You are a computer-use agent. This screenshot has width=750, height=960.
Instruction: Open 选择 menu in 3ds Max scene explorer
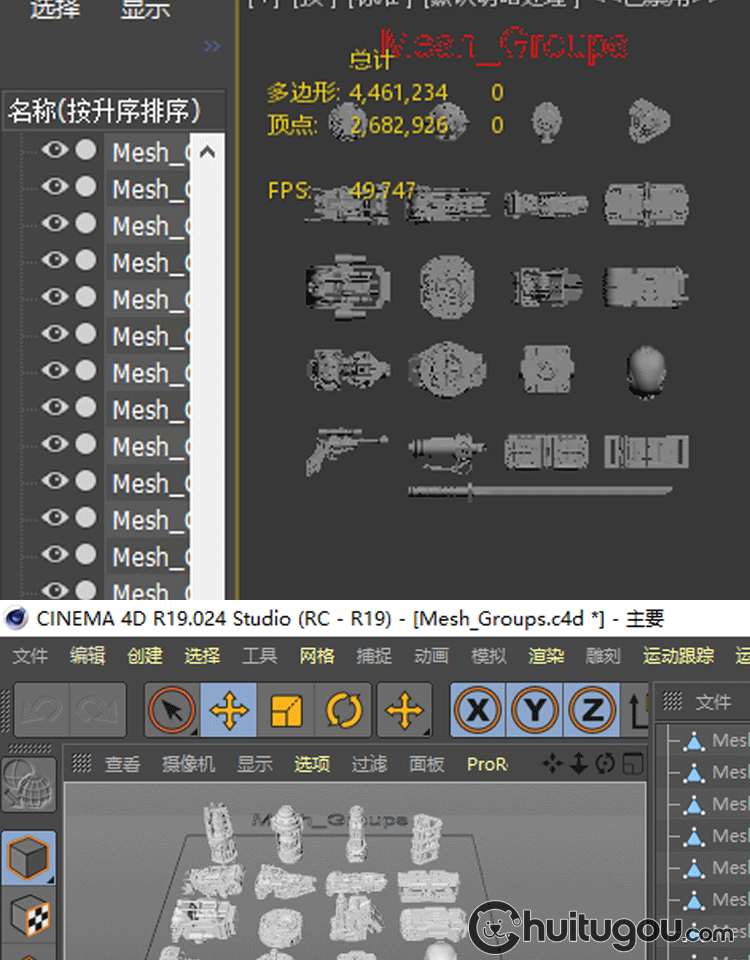[x=55, y=9]
